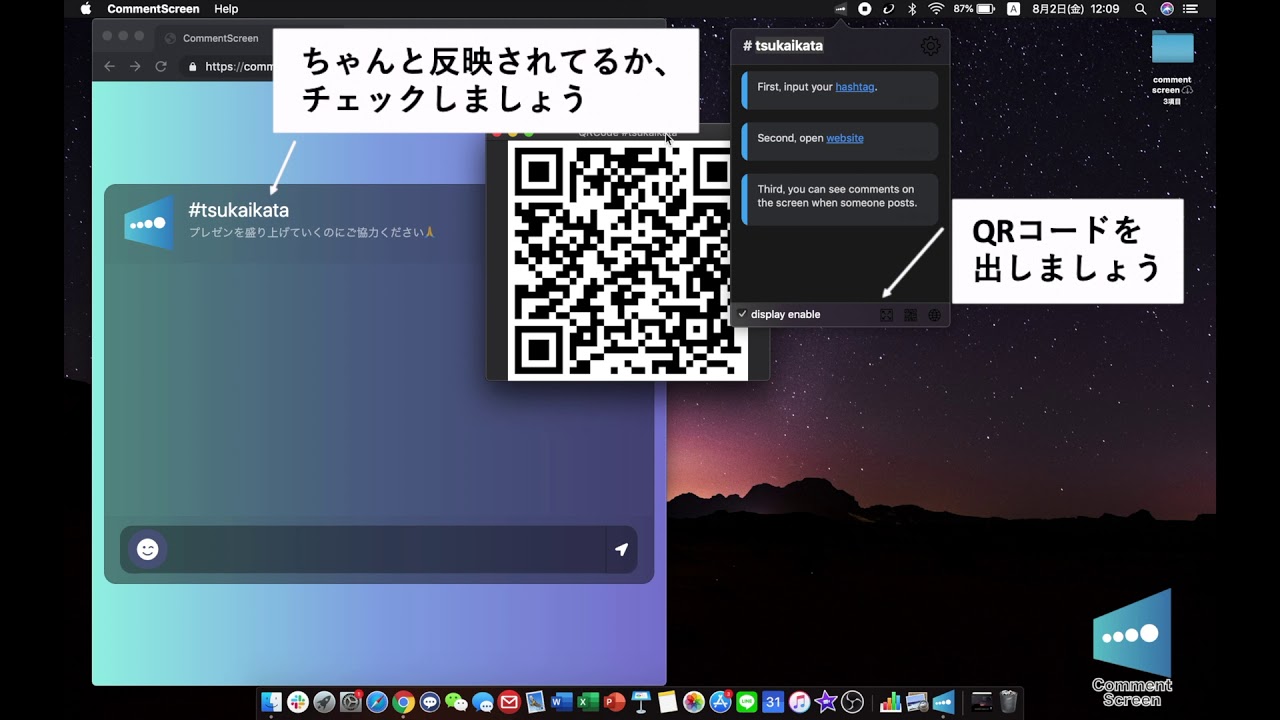Click the QR code image
Screen dimensions: 1280x720
coord(628,260)
